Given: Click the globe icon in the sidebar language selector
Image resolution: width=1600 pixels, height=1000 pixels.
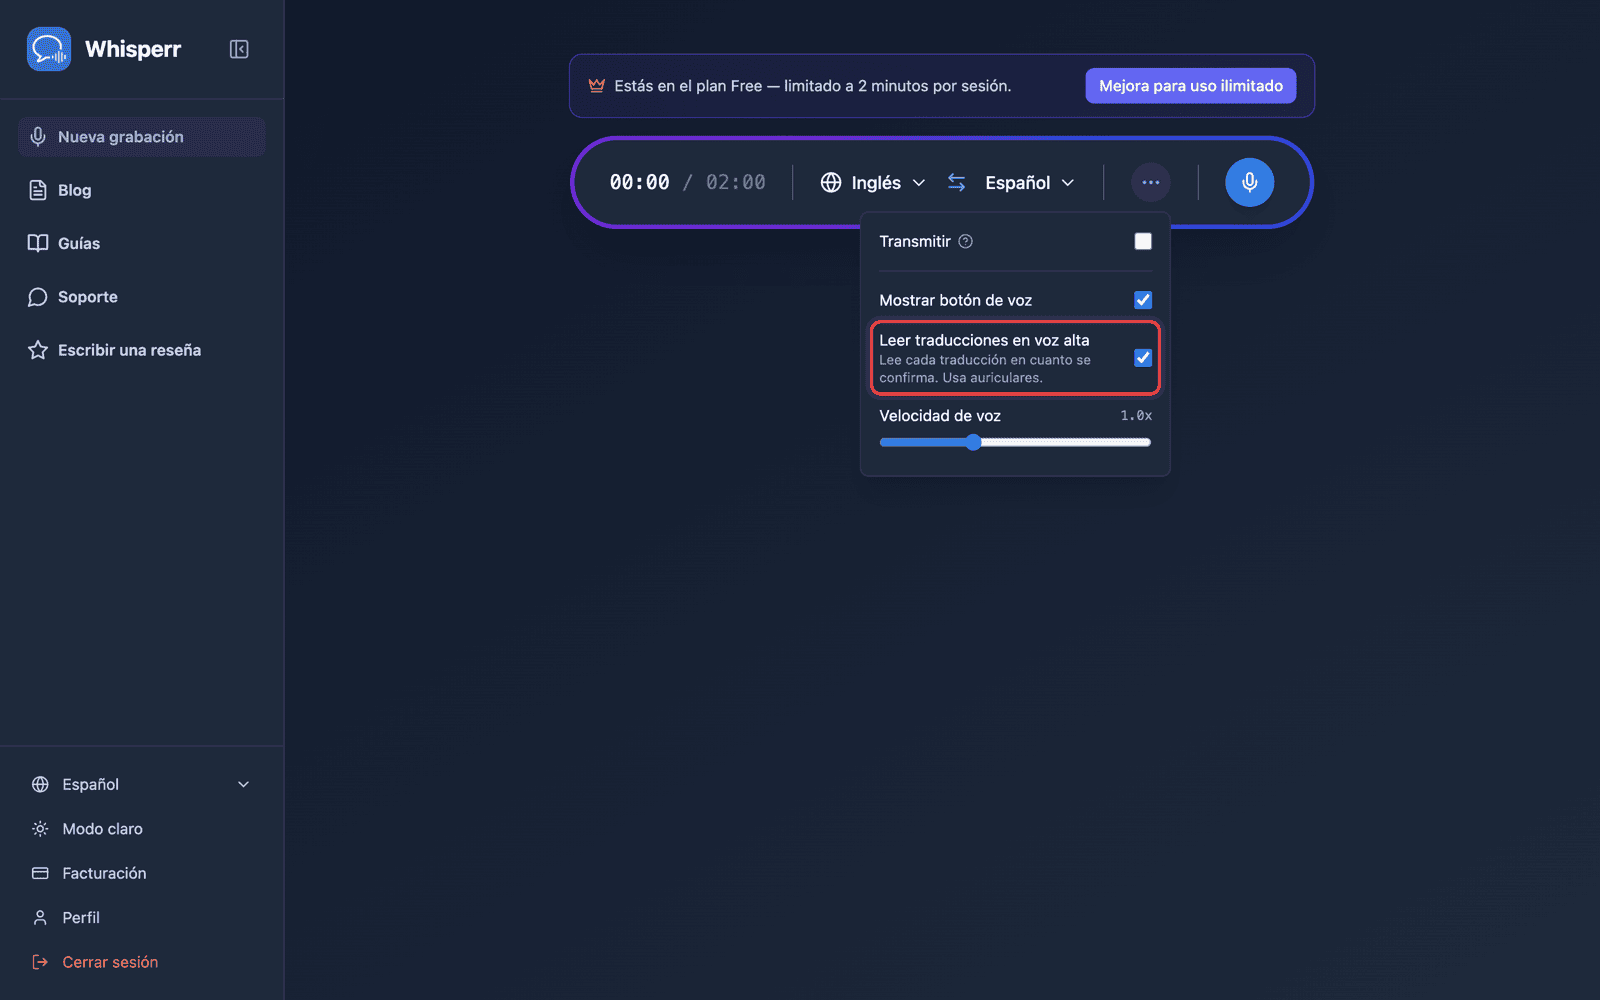Looking at the screenshot, I should pos(40,784).
